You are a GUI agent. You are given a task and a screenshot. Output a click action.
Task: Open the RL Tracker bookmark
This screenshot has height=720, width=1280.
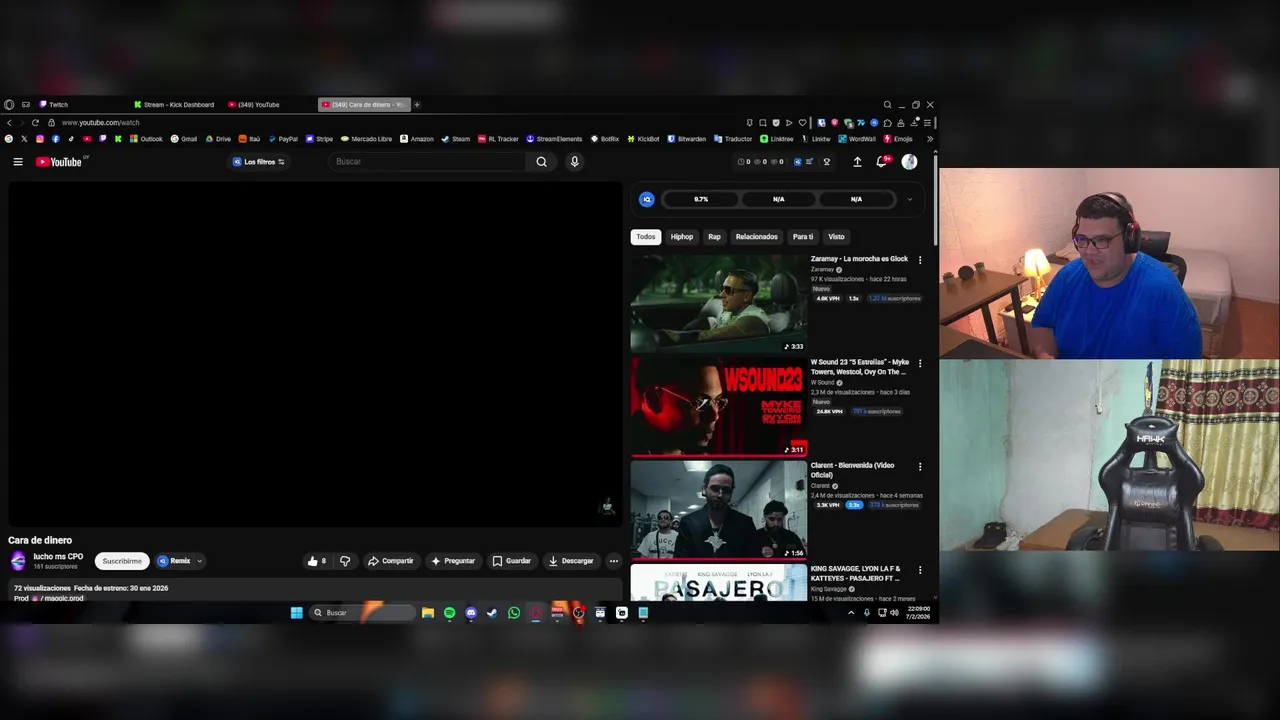click(498, 139)
